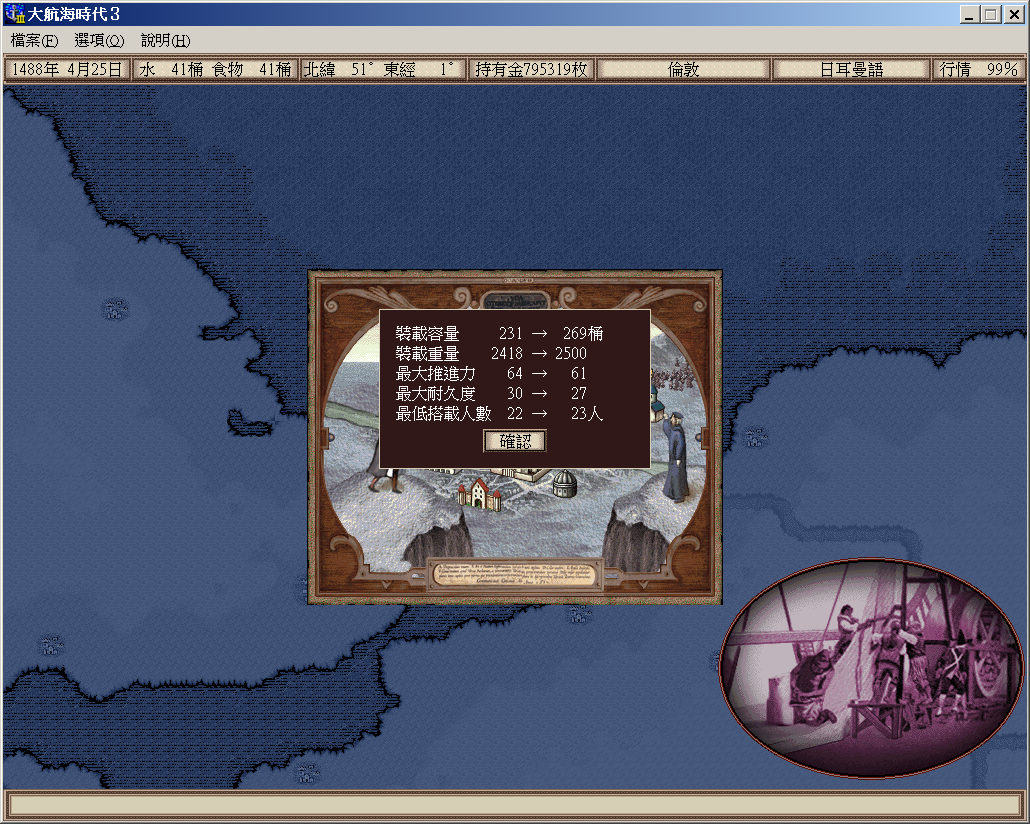Click the plaque atop the wooden frame
This screenshot has width=1030, height=824.
[x=514, y=299]
